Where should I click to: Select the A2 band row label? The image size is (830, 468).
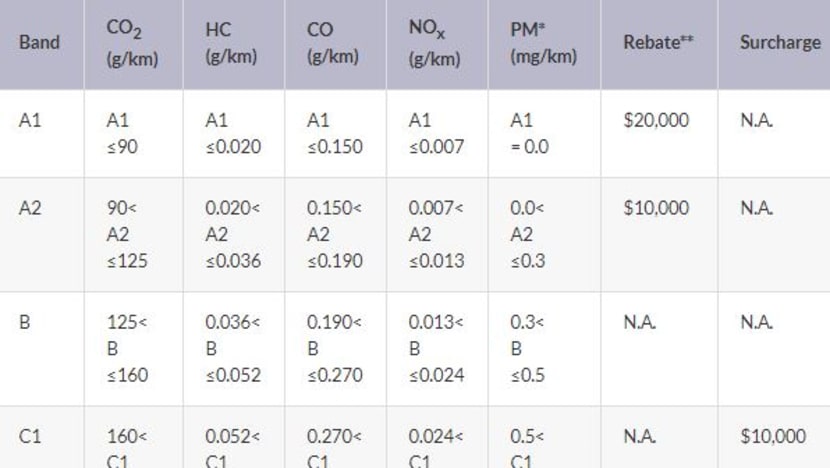tap(30, 208)
